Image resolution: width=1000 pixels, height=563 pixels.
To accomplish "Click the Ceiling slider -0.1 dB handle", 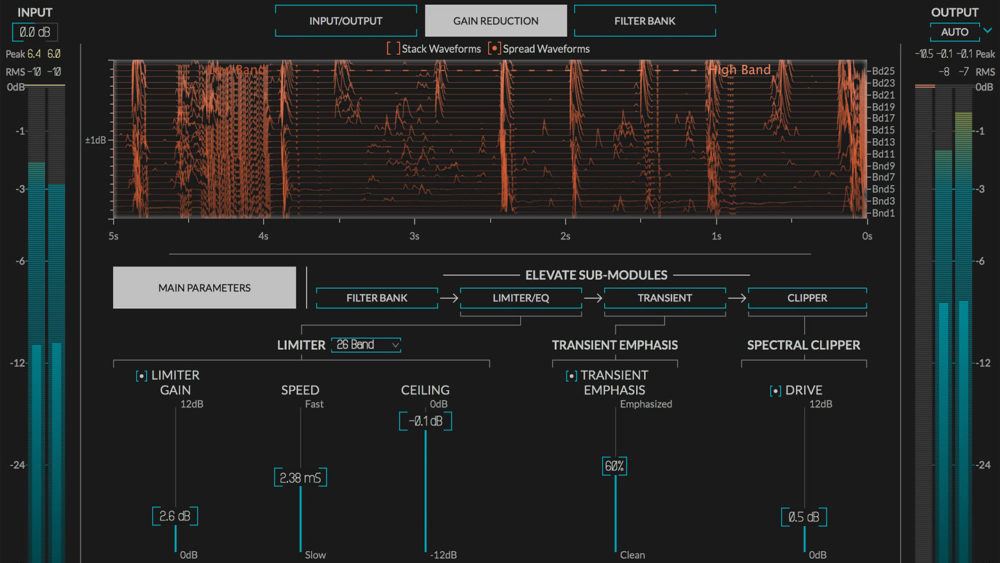I will click(x=425, y=421).
